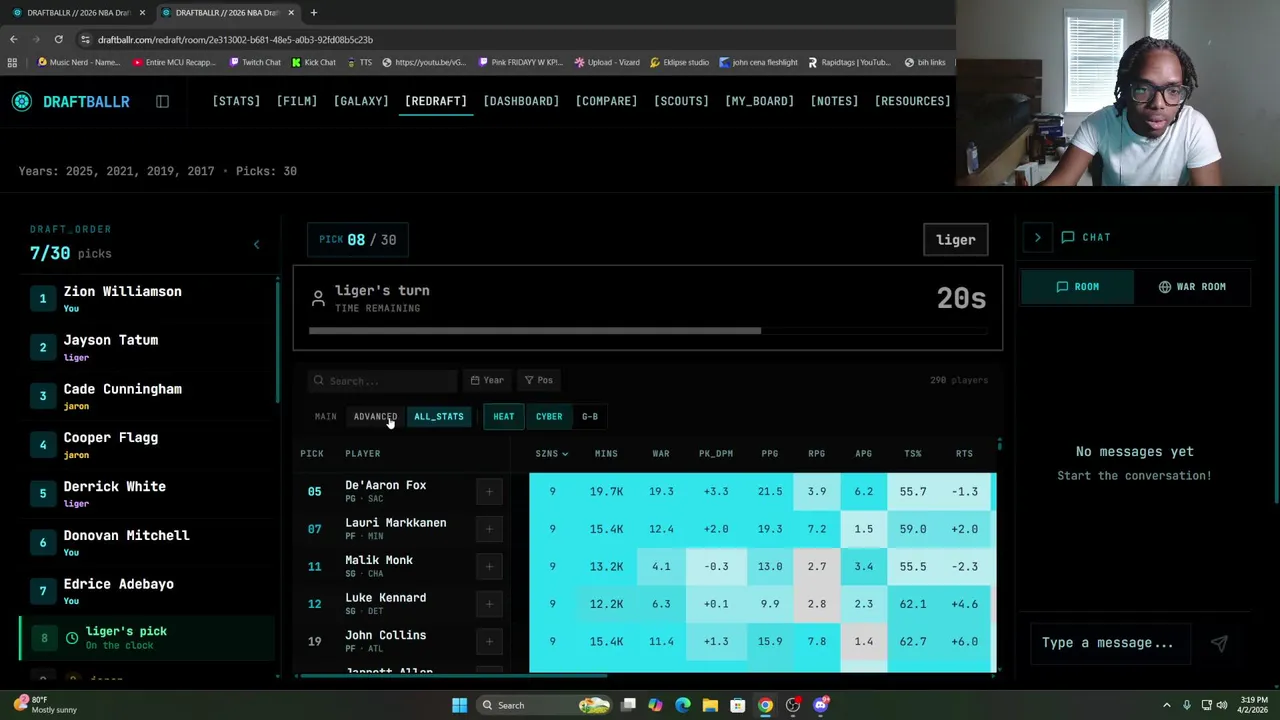
Task: Sort by WAR column header
Action: pyautogui.click(x=661, y=454)
